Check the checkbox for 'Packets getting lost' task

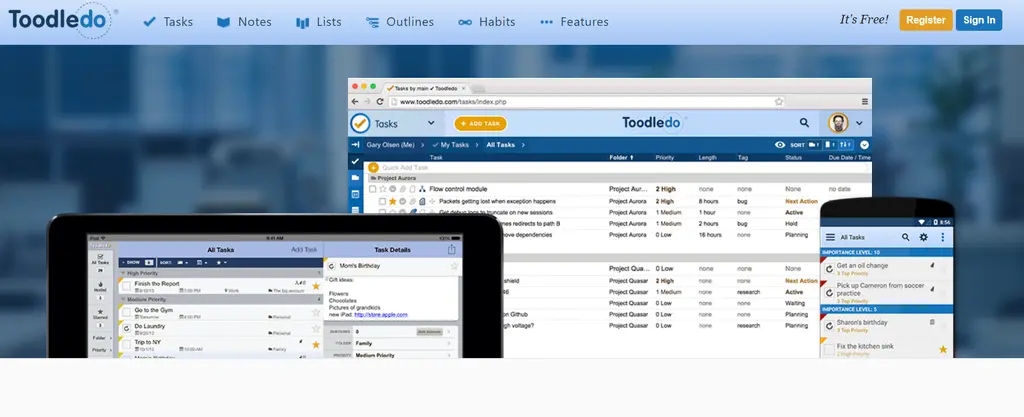pos(382,202)
